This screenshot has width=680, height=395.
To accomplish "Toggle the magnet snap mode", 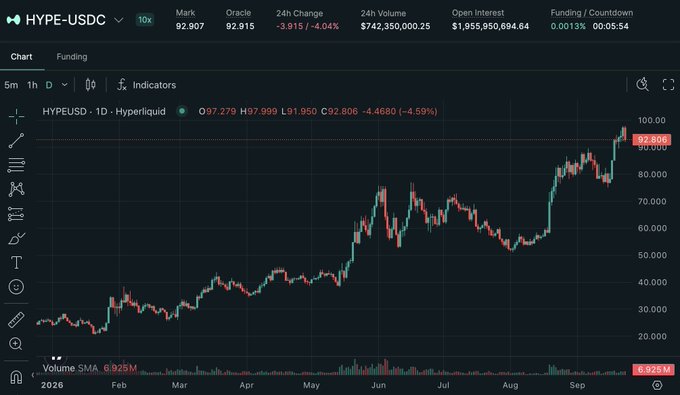I will (x=16, y=377).
